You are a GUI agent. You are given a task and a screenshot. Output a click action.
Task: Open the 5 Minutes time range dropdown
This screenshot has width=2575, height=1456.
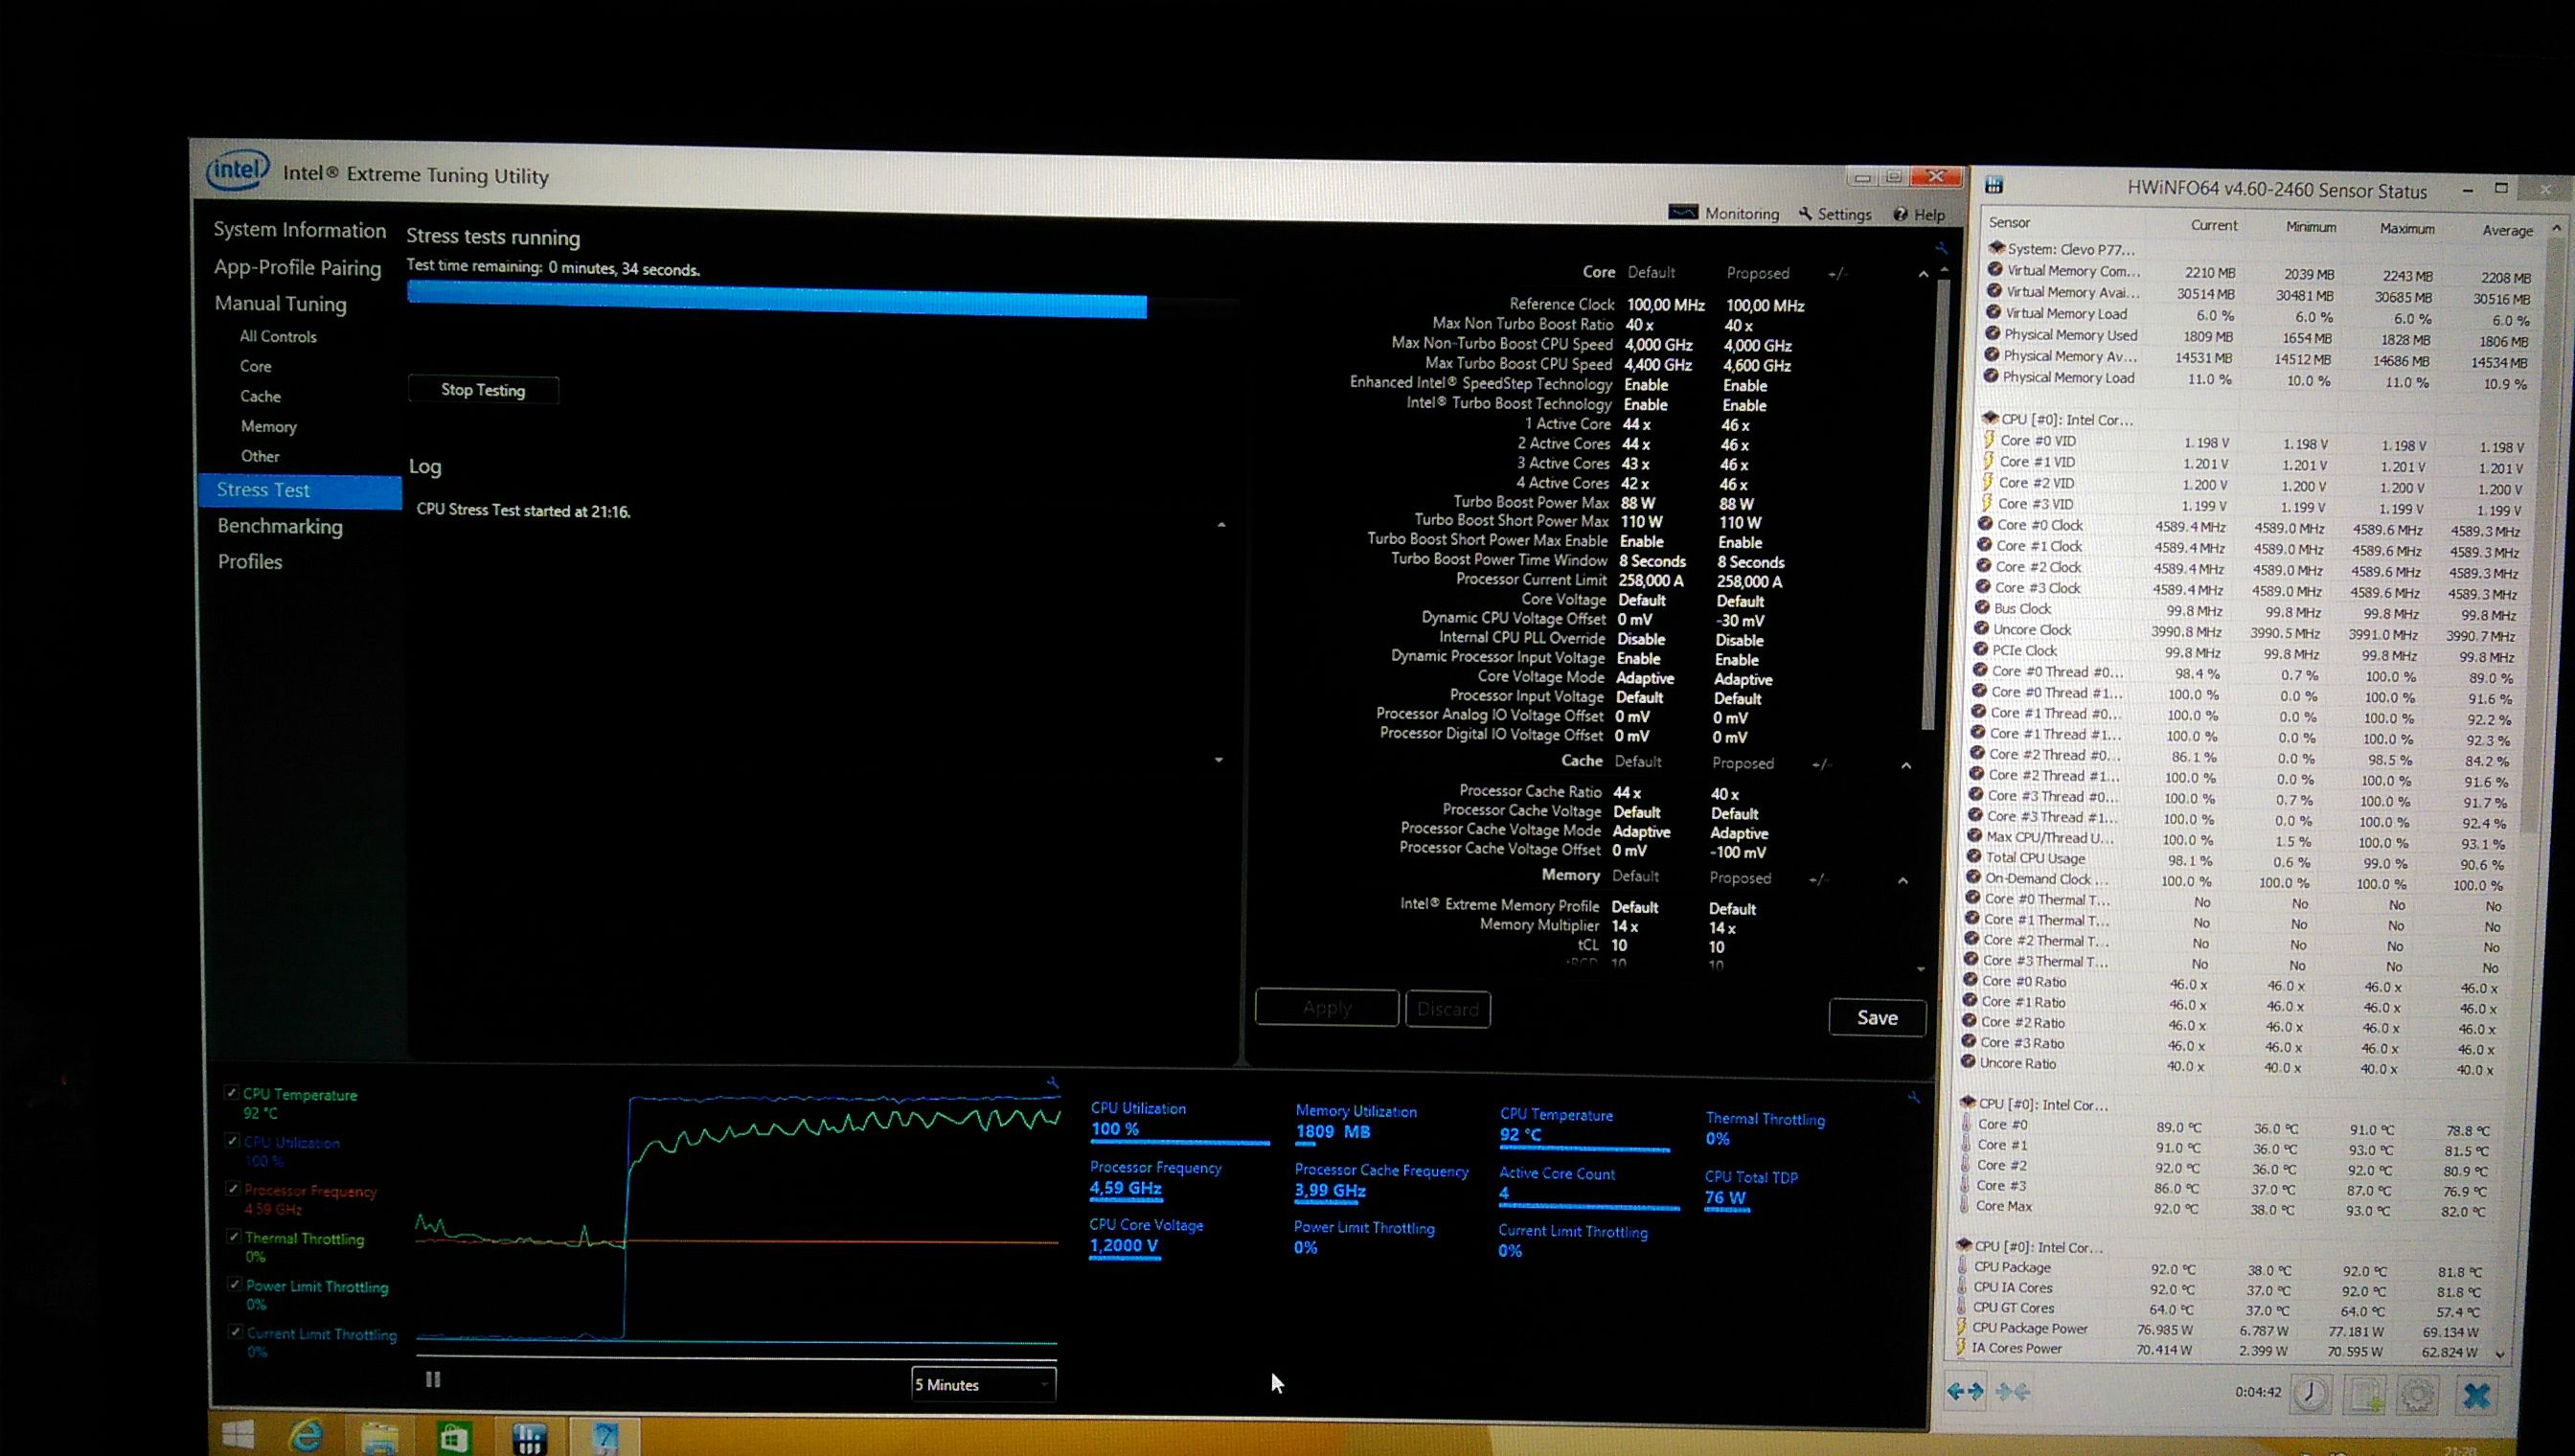983,1385
